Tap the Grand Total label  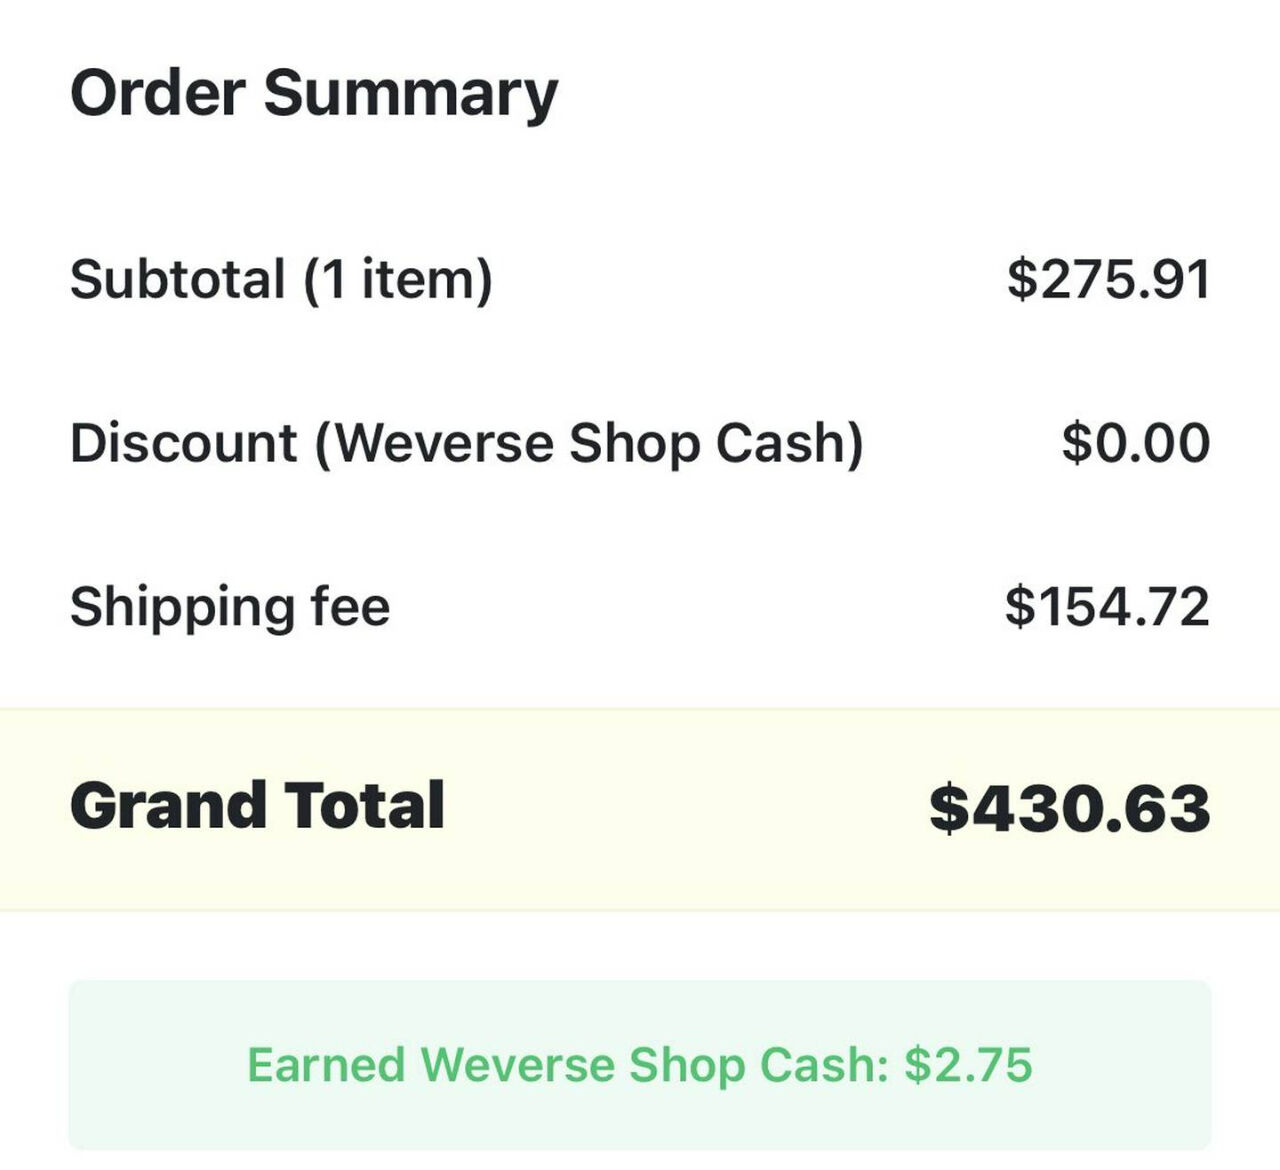click(x=257, y=806)
